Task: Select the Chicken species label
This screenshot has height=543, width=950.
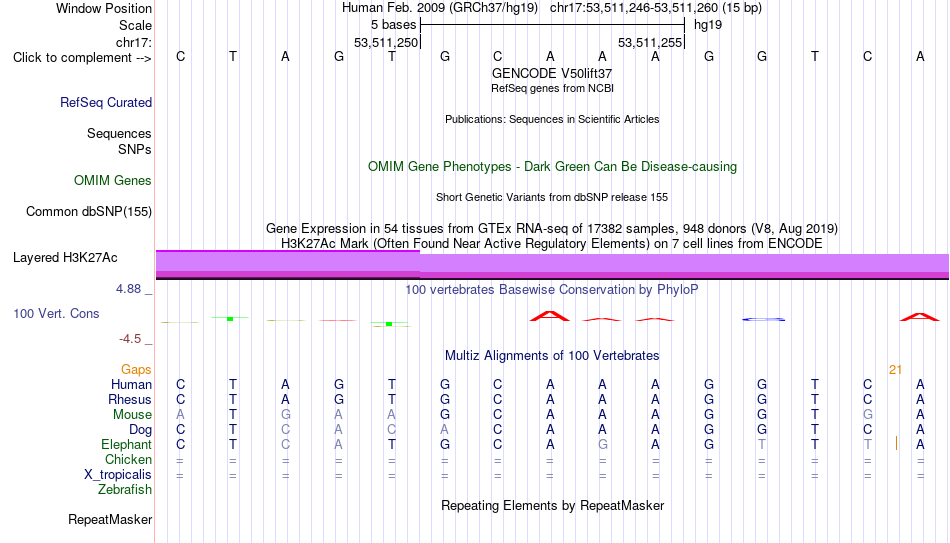Action: pyautogui.click(x=128, y=459)
